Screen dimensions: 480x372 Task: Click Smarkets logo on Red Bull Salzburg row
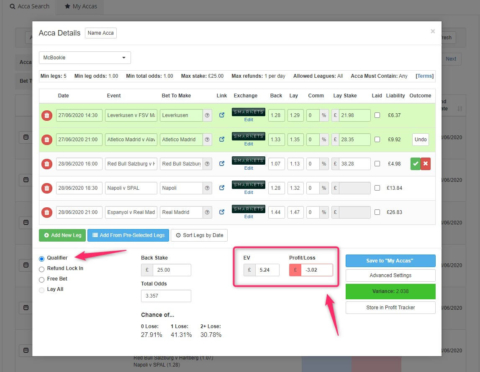point(248,160)
